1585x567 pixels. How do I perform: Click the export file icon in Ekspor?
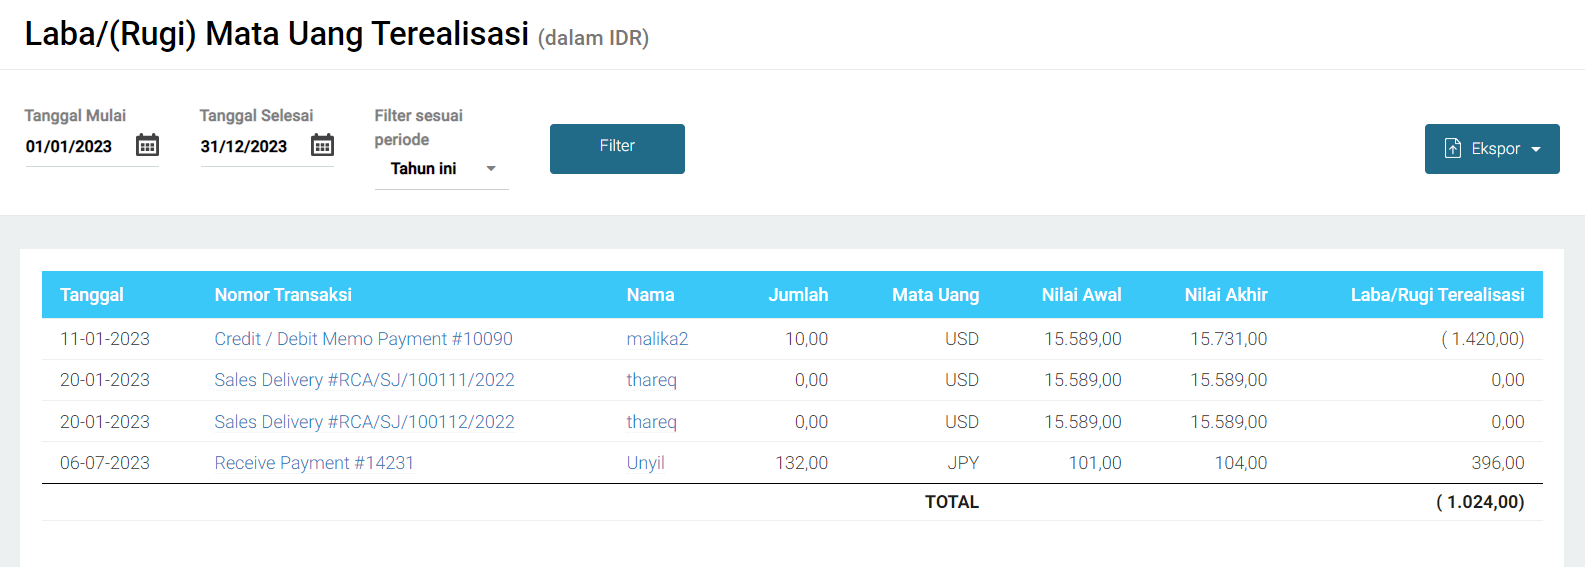[1453, 149]
